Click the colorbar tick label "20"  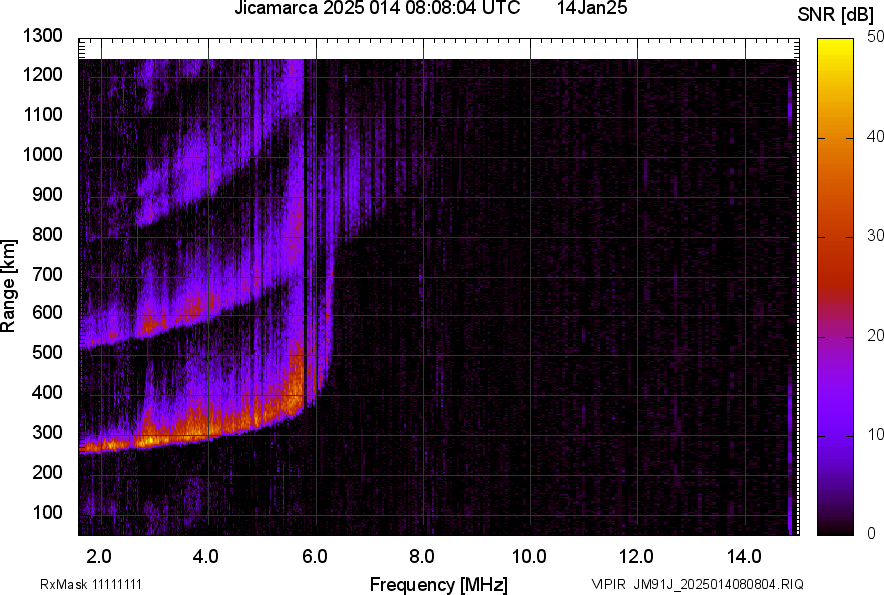876,336
